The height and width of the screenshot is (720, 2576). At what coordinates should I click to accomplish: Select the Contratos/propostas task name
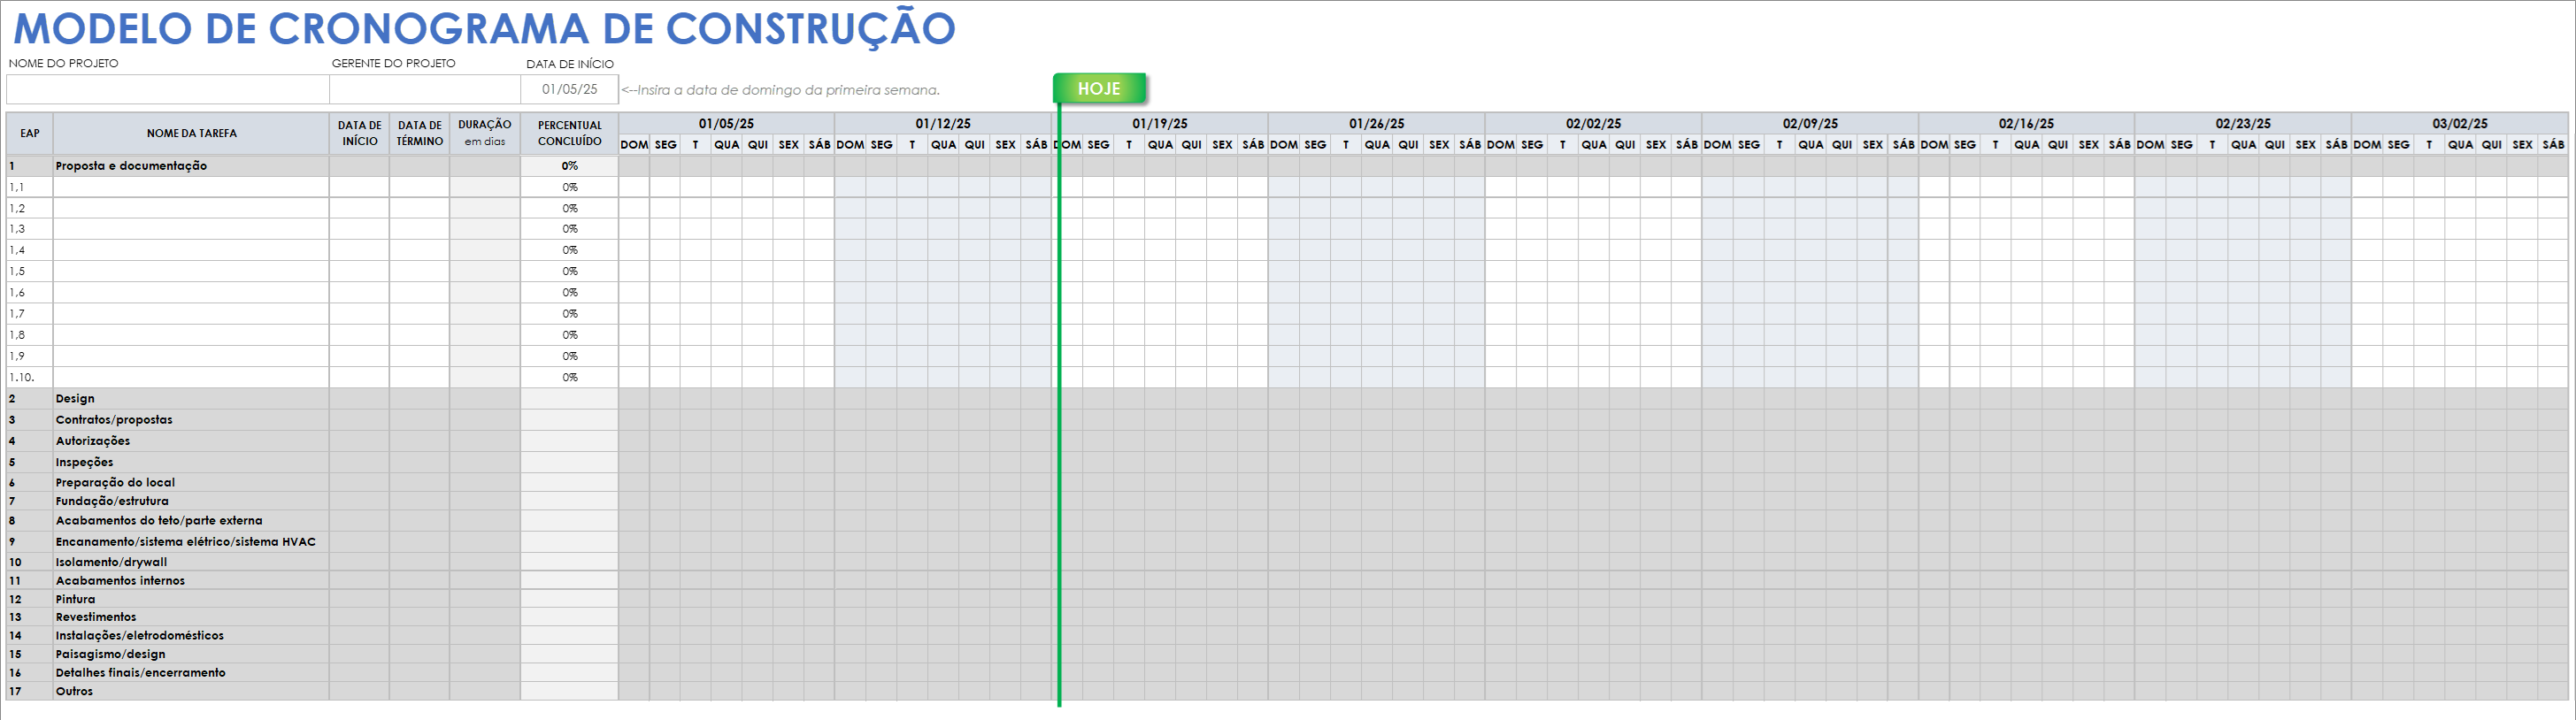(114, 420)
